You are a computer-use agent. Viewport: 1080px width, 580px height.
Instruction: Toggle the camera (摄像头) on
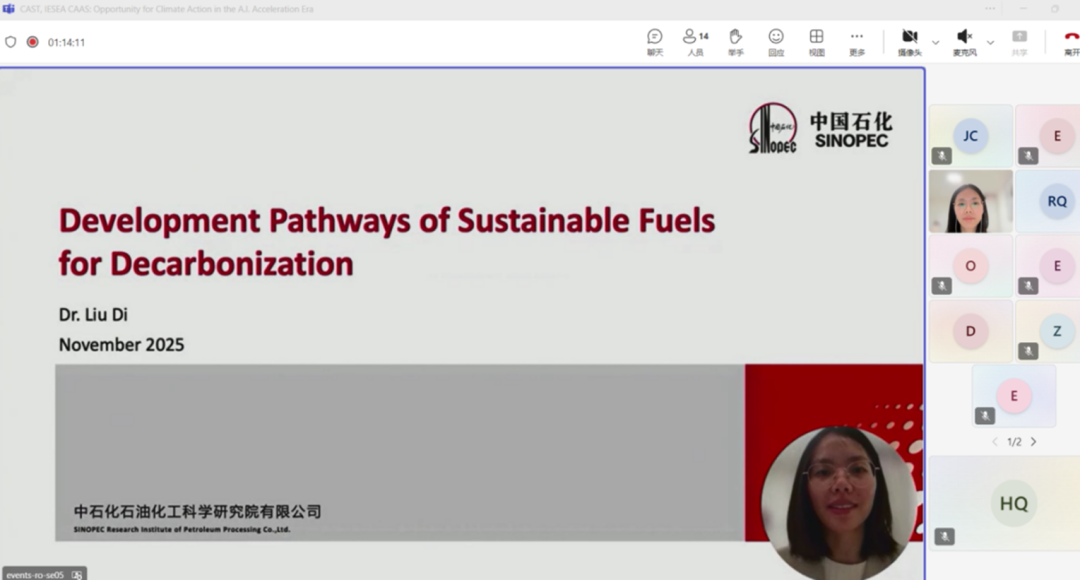pos(909,41)
